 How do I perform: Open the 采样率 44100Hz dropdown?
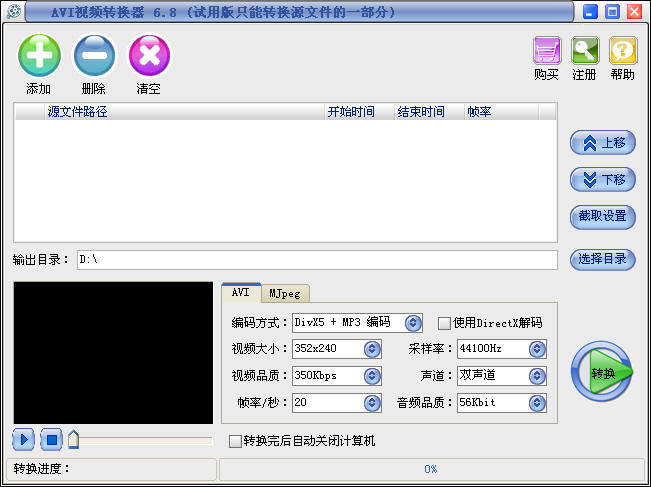pos(537,349)
